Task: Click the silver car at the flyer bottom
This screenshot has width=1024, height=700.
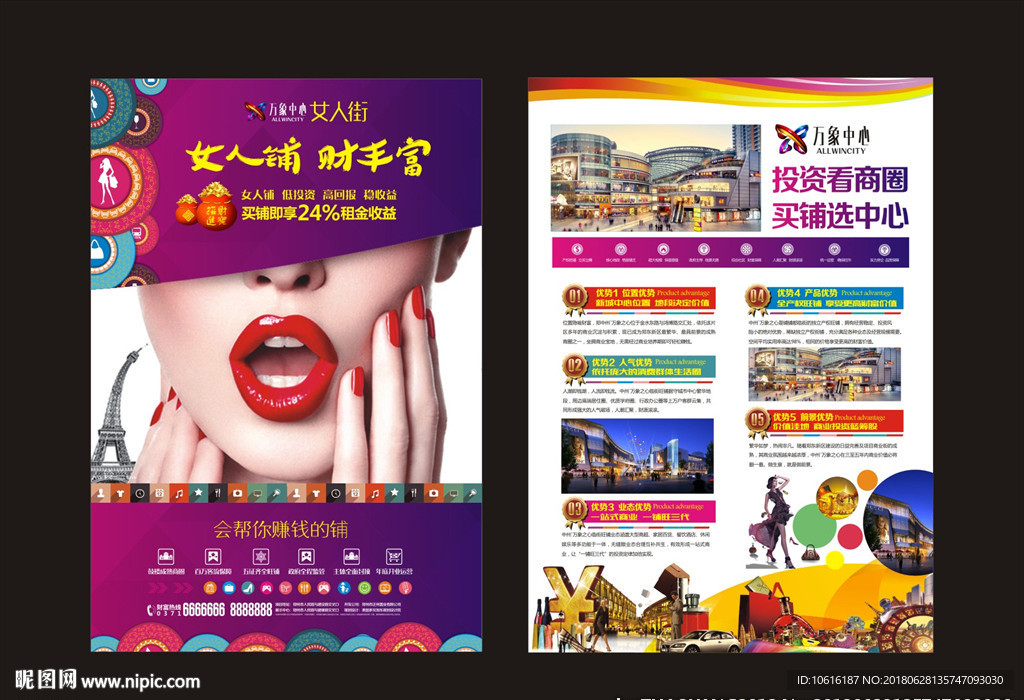Action: [701, 641]
